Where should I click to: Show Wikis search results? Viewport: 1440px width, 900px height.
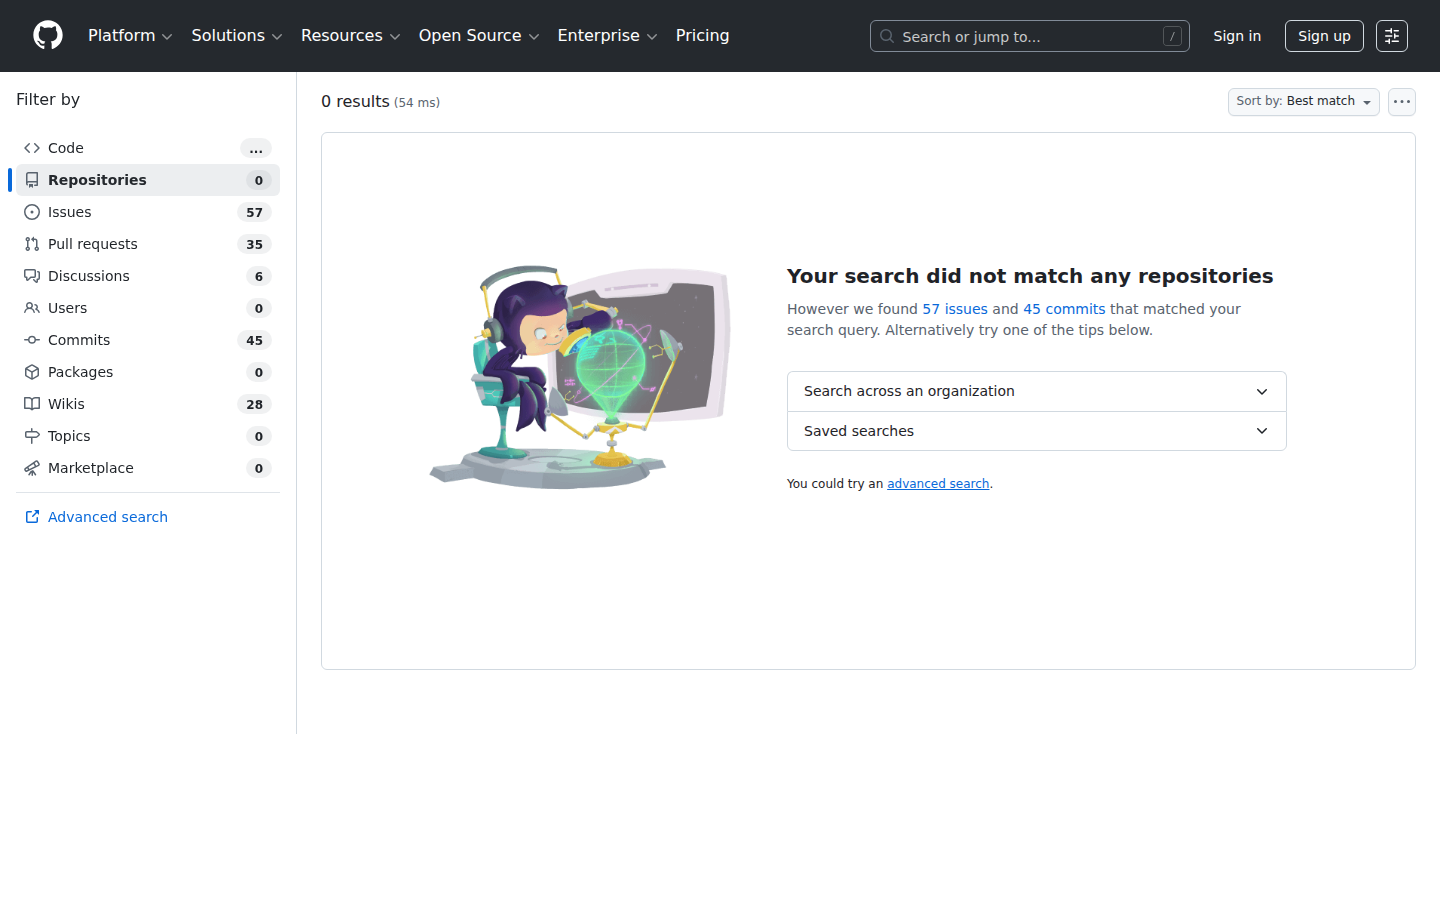tap(66, 404)
